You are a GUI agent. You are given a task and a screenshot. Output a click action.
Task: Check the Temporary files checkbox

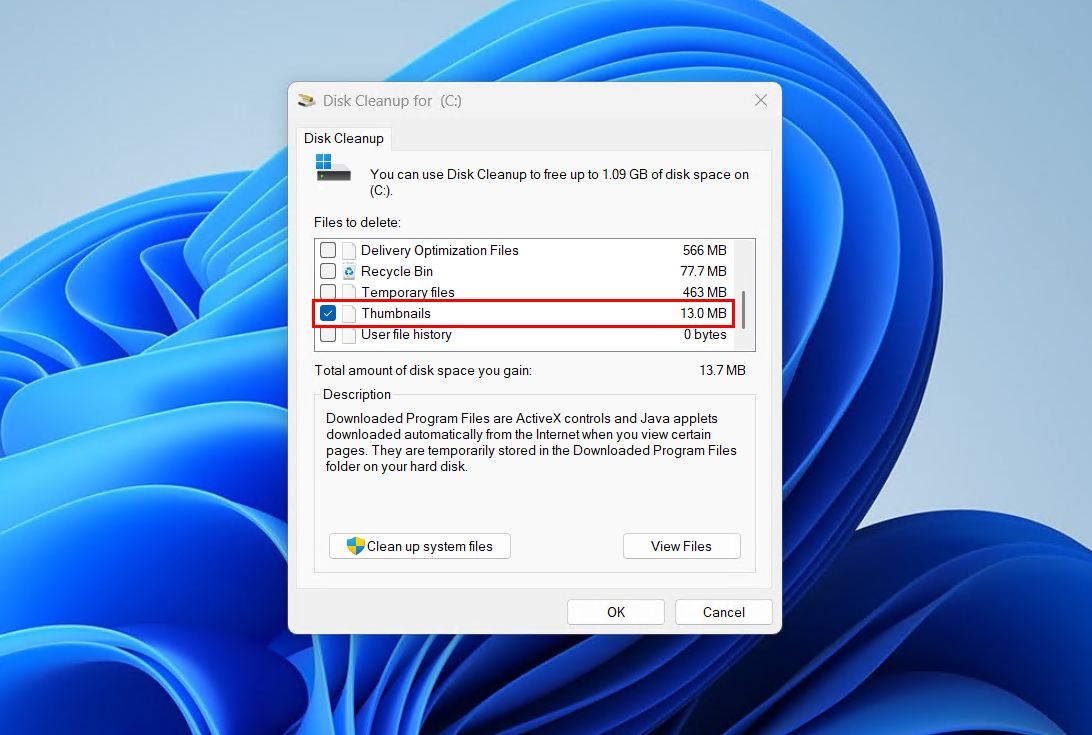point(327,291)
